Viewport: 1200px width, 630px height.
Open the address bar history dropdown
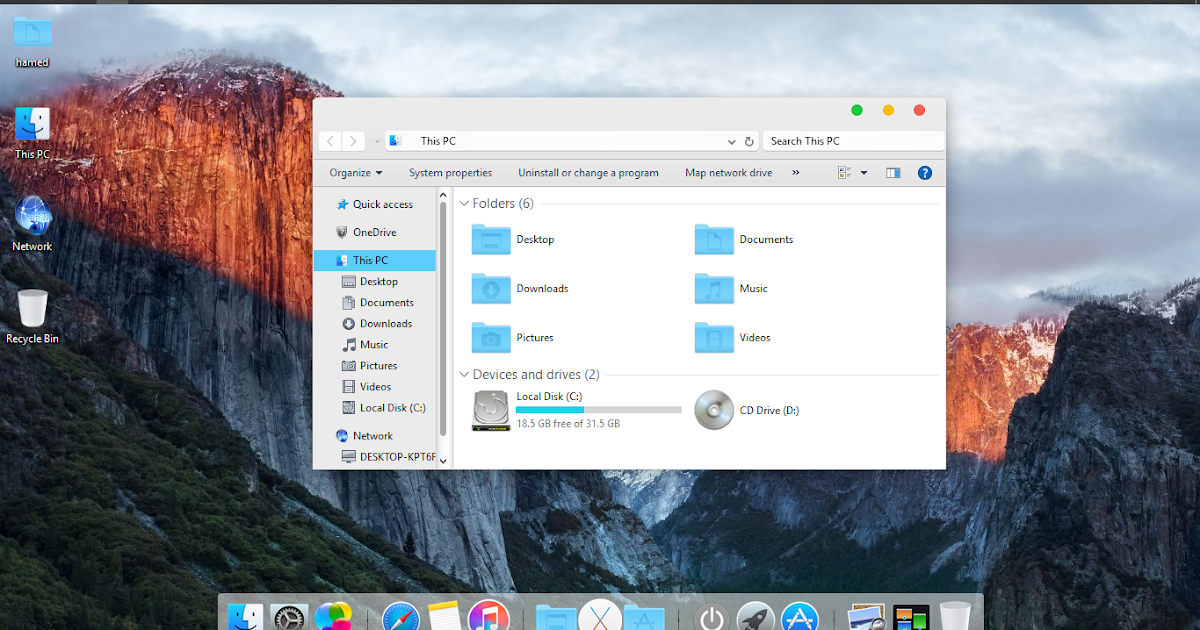pyautogui.click(x=732, y=142)
